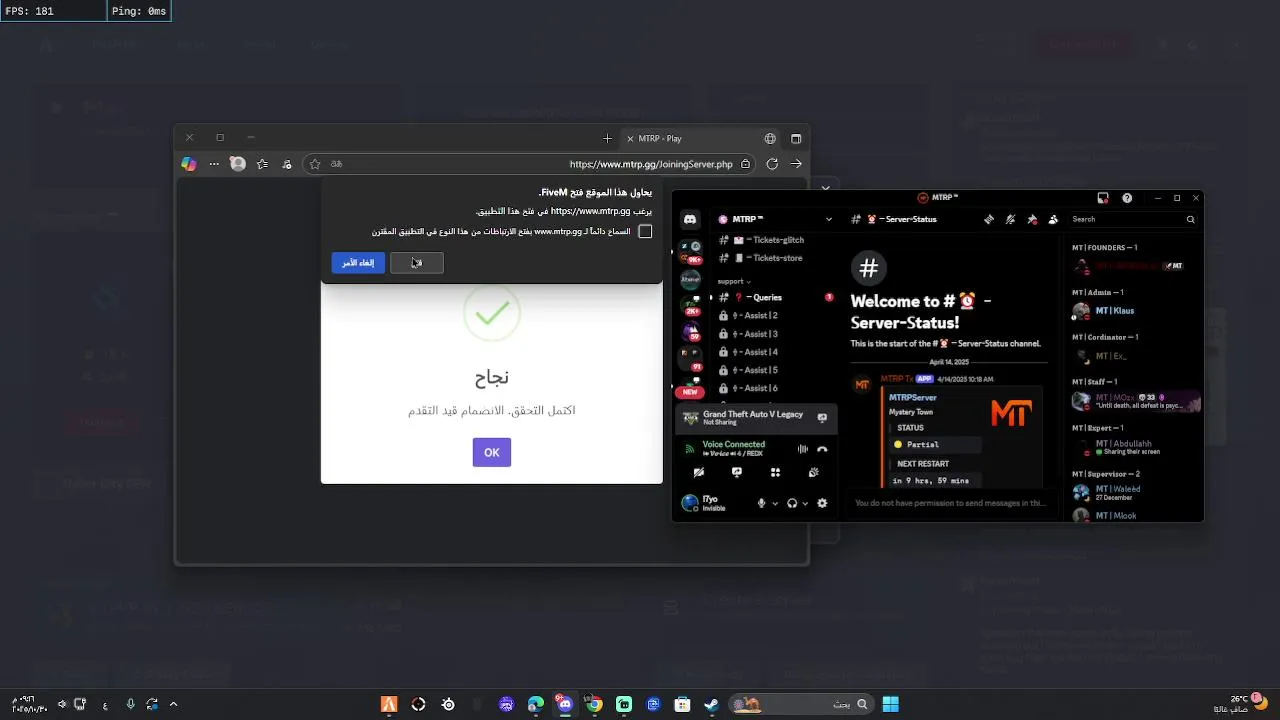Open headphone output options arrow
Viewport: 1280px width, 720px height.
point(805,503)
